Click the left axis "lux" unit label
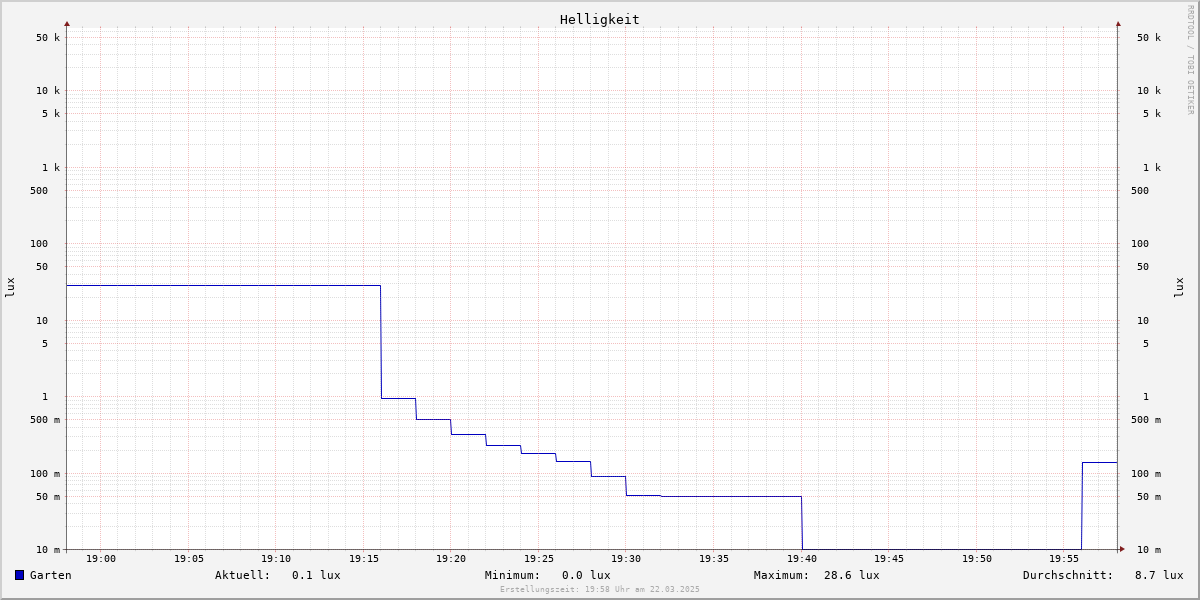This screenshot has width=1200, height=600. pos(10,287)
